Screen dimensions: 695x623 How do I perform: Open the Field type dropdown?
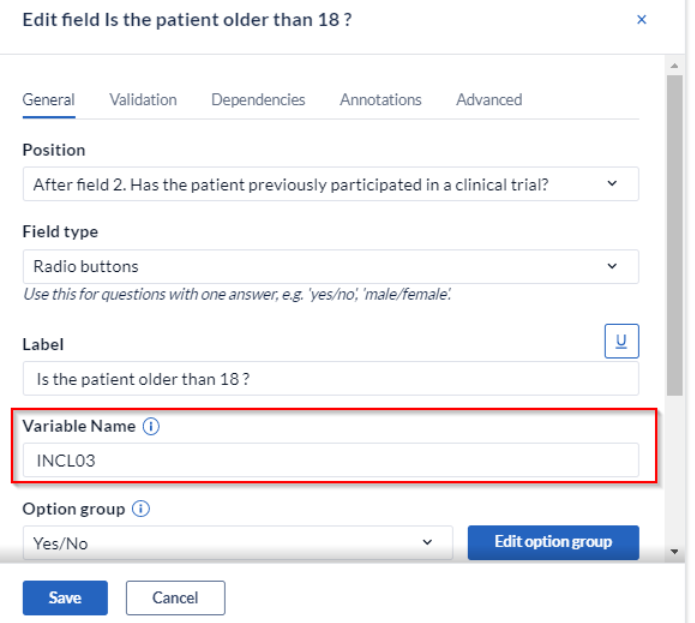[x=331, y=266]
